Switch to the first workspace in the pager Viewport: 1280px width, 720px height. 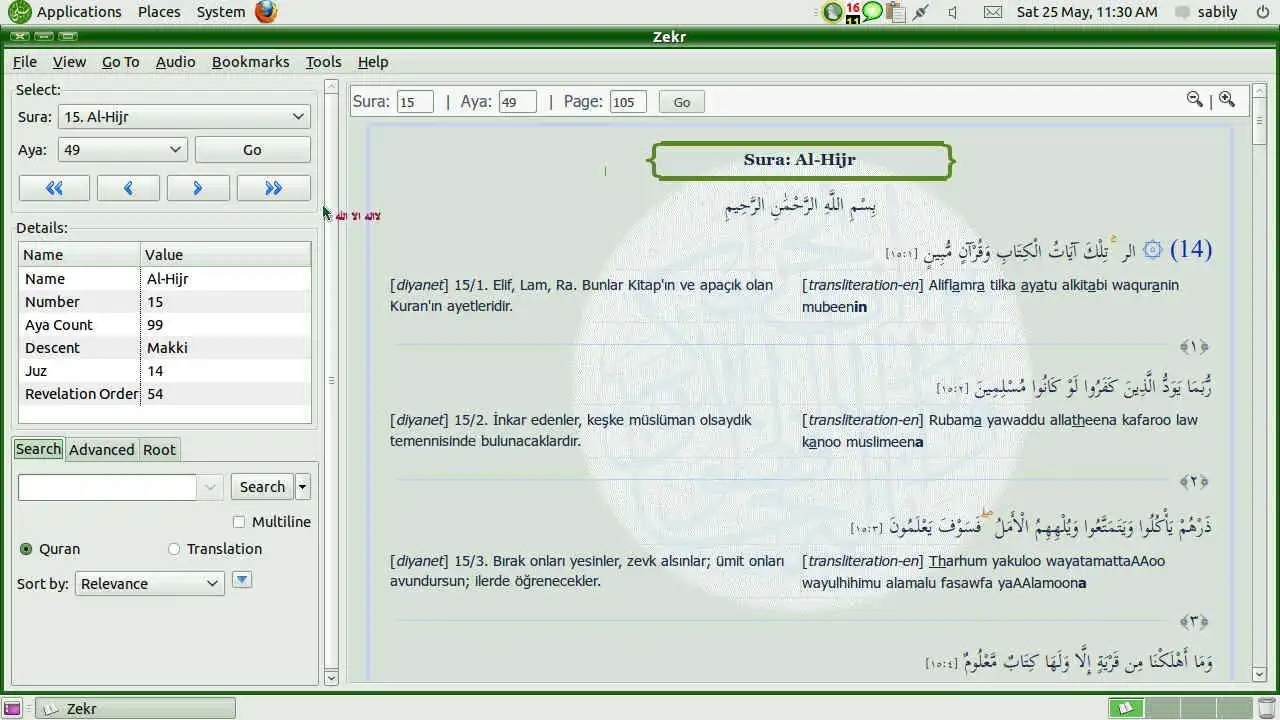tap(1126, 708)
